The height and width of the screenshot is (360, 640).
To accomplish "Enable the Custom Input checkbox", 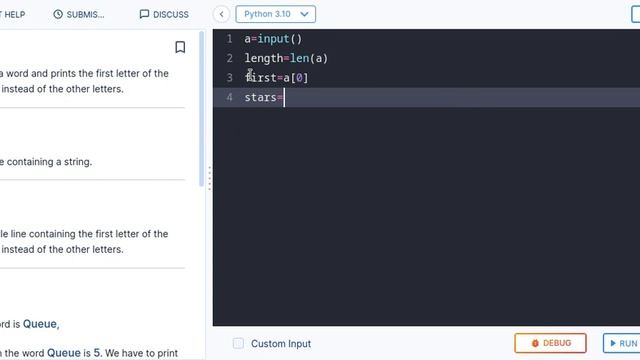I will point(238,343).
